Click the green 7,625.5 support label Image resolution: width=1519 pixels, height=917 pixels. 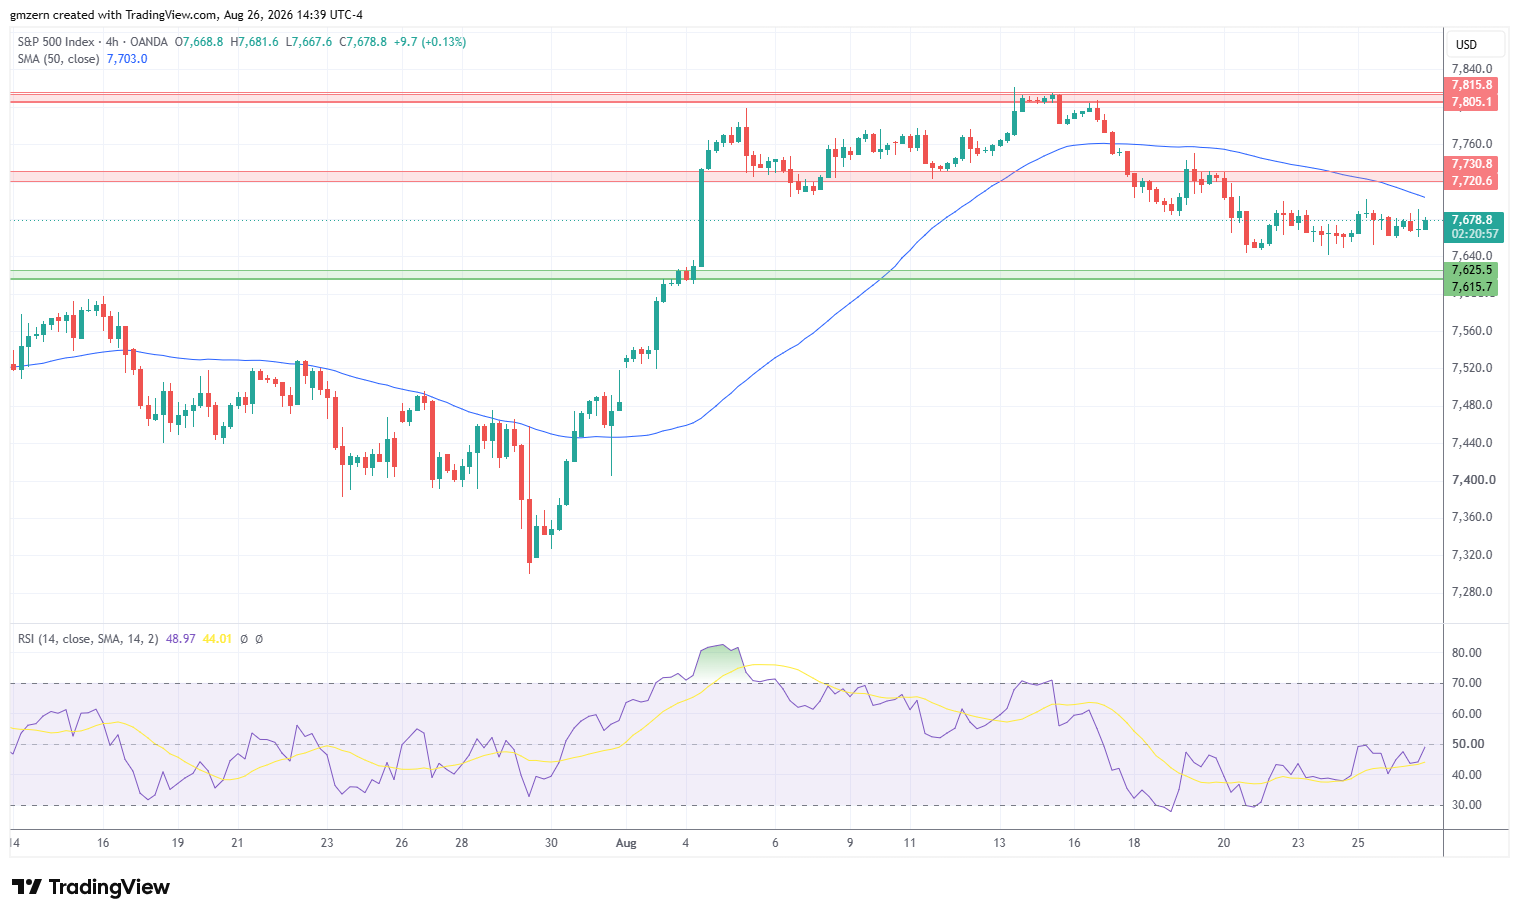tap(1472, 270)
